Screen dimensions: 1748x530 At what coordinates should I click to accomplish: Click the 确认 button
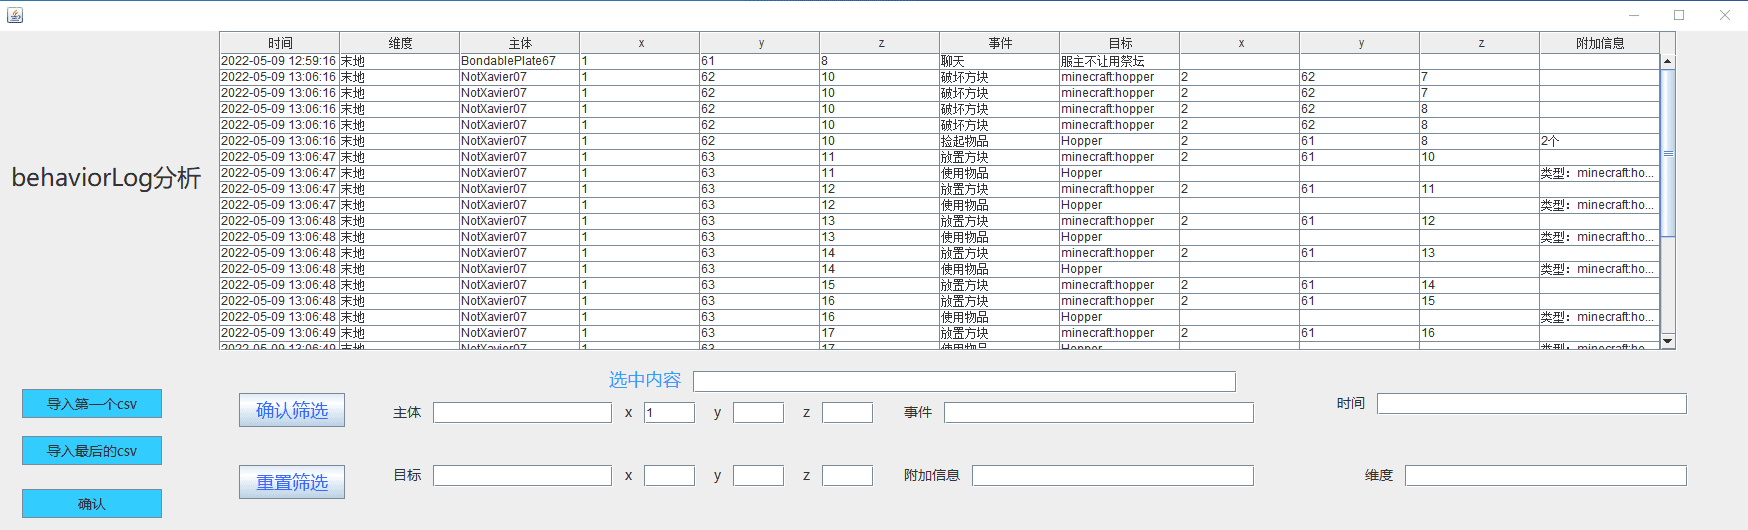(x=92, y=504)
